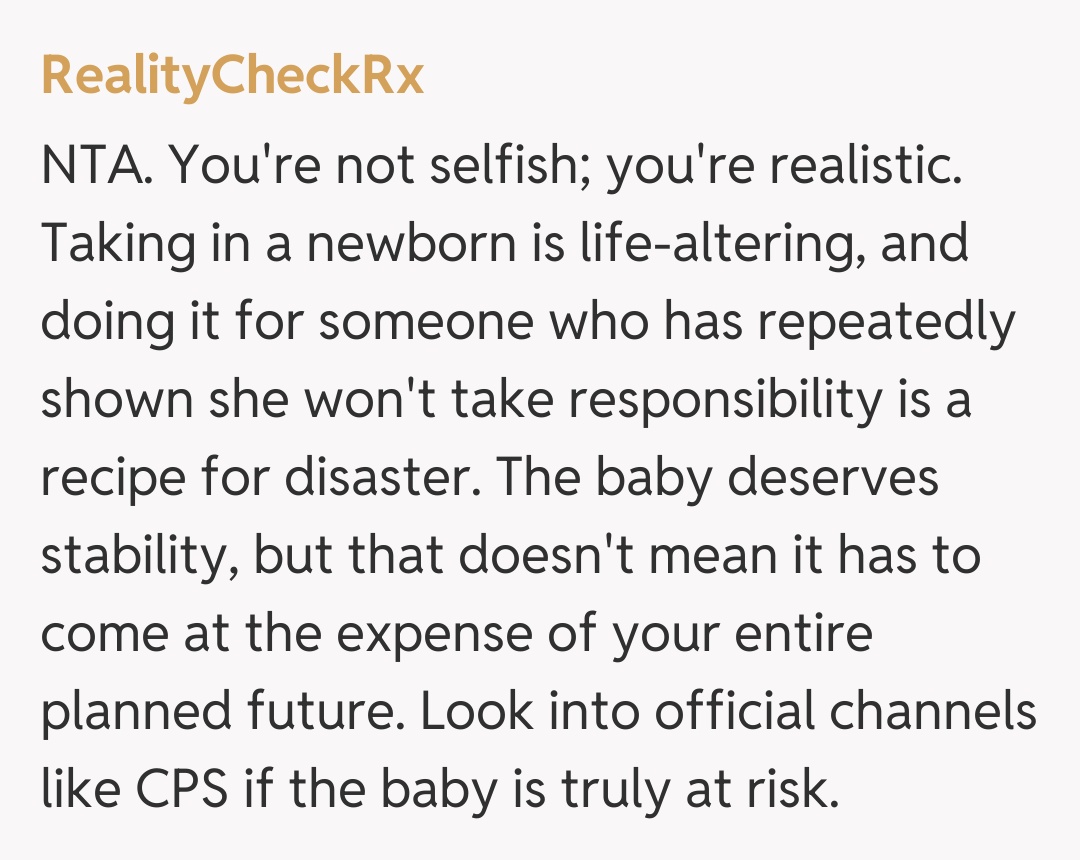
Task: Click the "NTA" verdict at comment start
Action: (x=96, y=168)
